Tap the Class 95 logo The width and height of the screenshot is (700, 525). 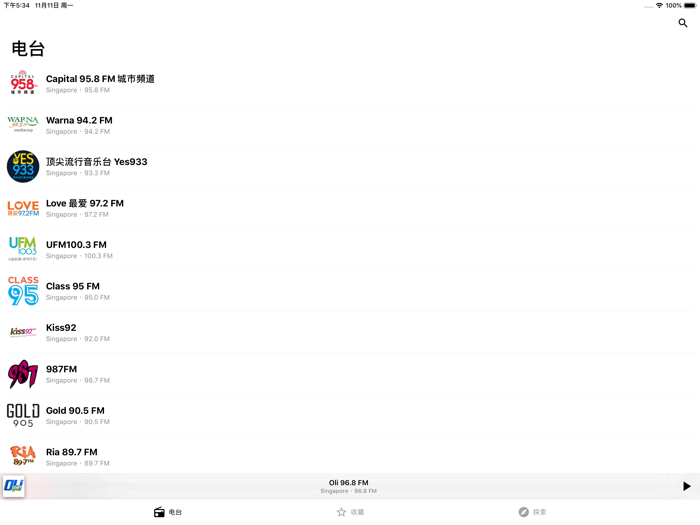(x=23, y=291)
